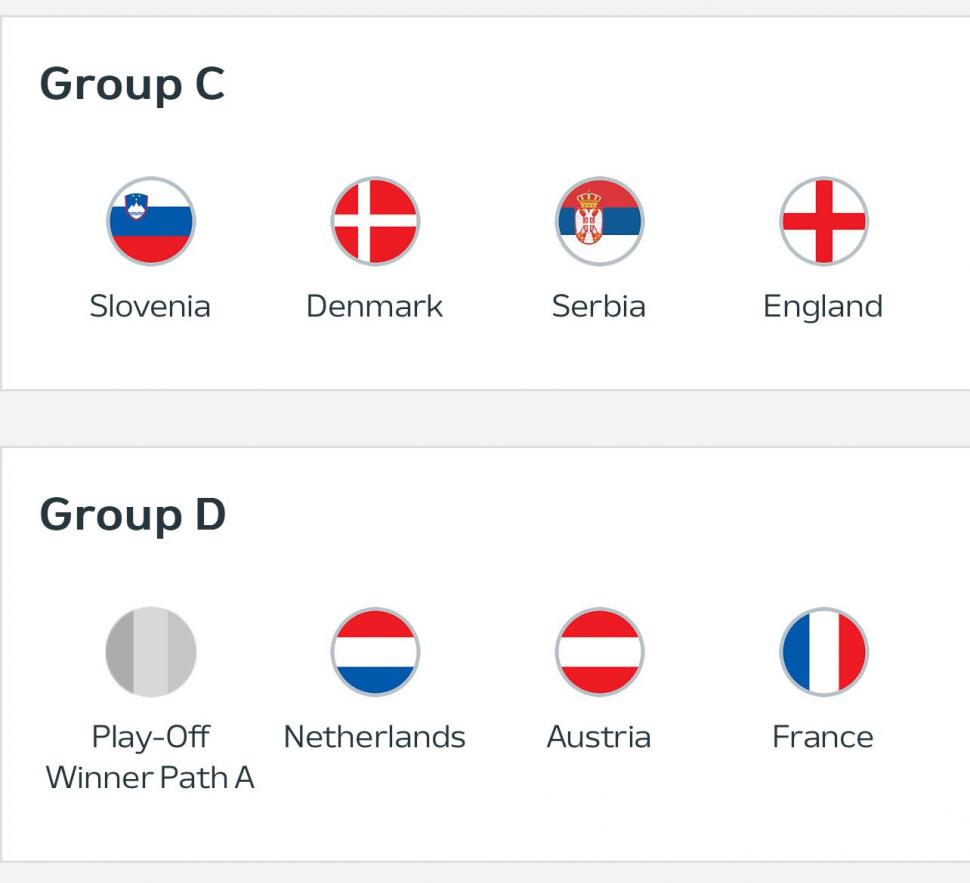
Task: Select the Austria team label
Action: 600,737
